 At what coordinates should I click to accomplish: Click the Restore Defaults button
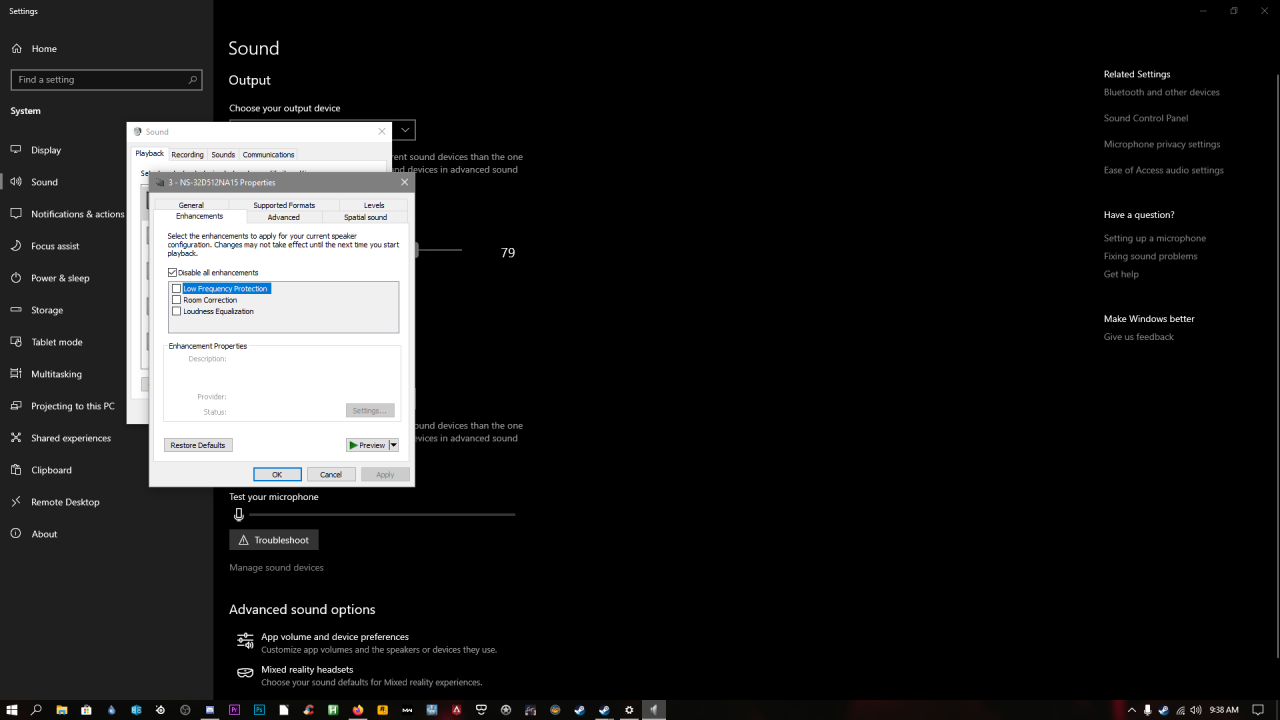tap(198, 445)
